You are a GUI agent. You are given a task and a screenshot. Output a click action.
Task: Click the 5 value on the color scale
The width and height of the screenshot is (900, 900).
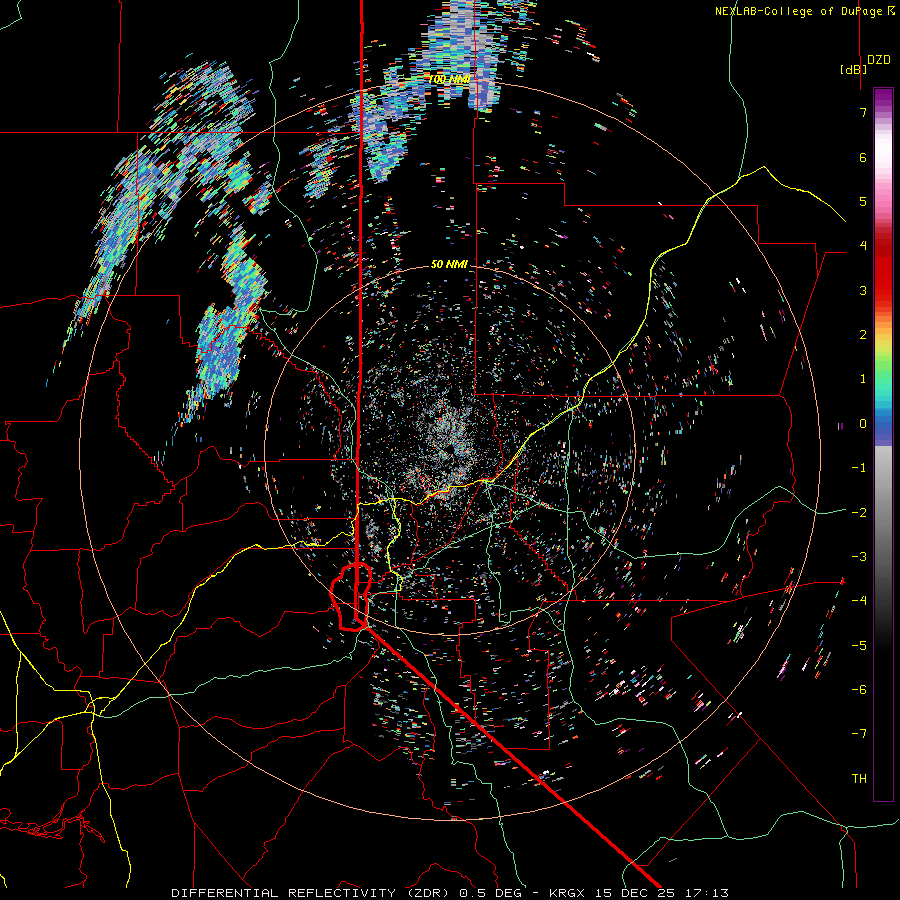tap(863, 201)
